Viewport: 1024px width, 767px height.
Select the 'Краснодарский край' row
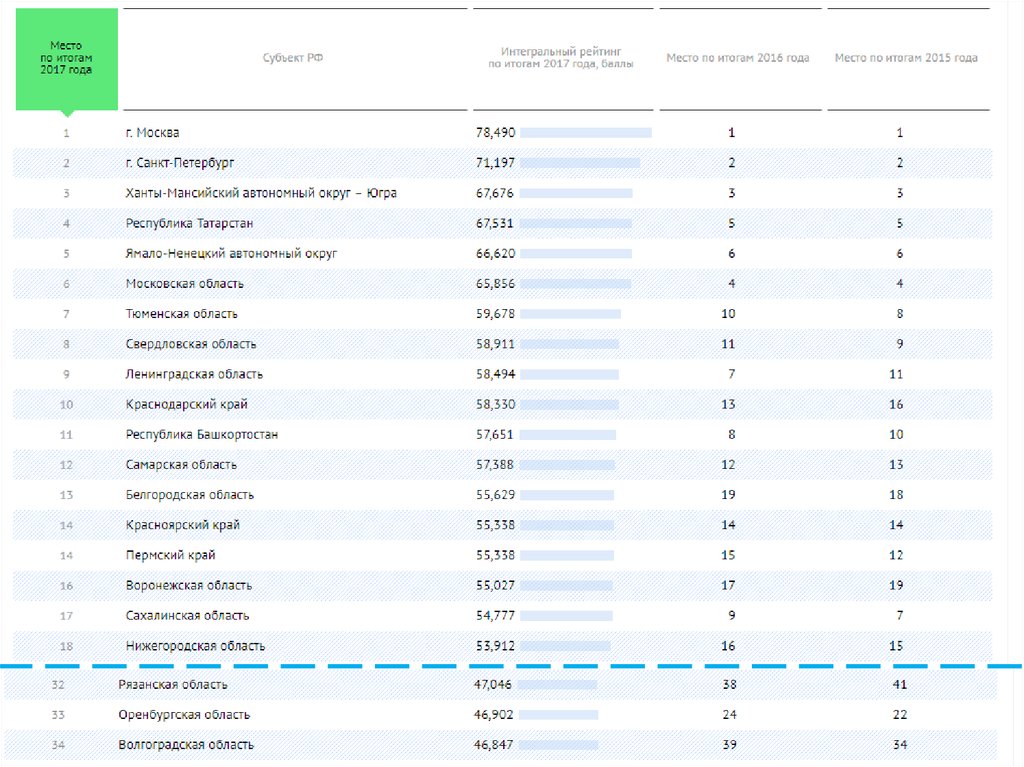(x=186, y=405)
